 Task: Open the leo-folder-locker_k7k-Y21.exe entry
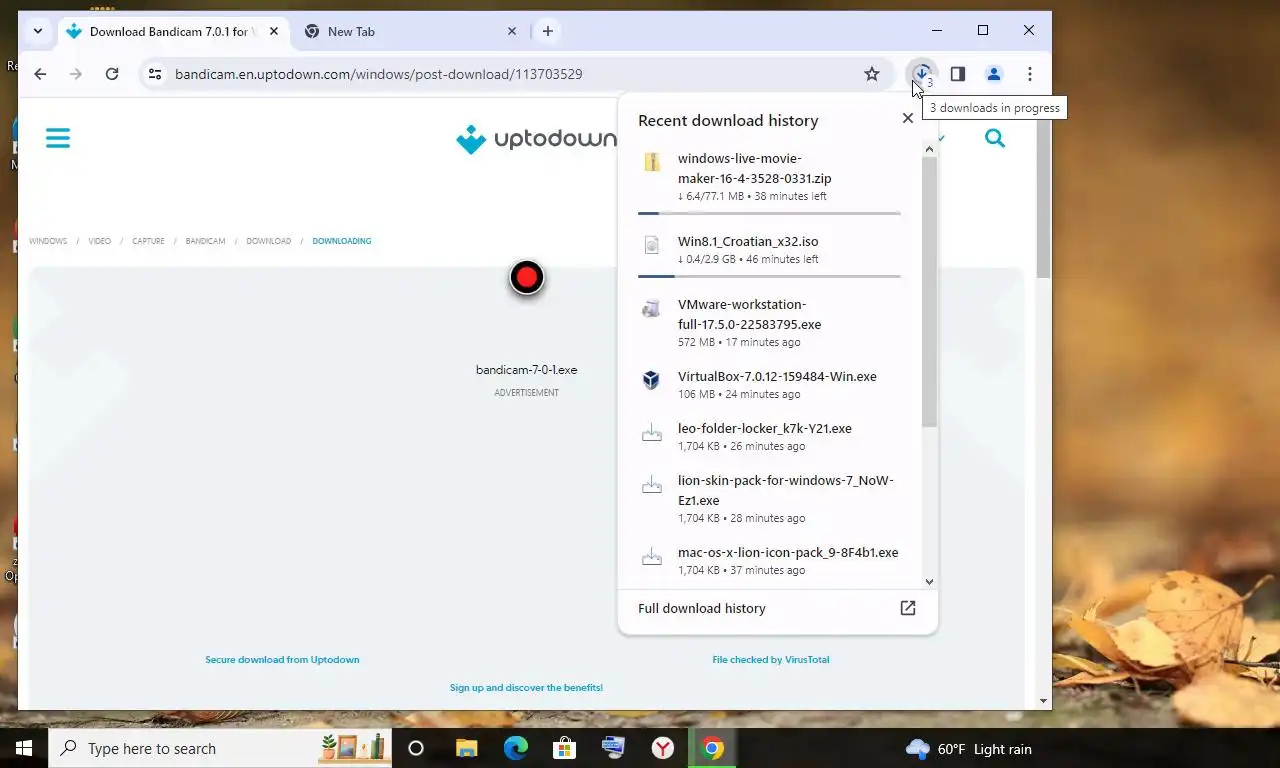click(x=769, y=437)
